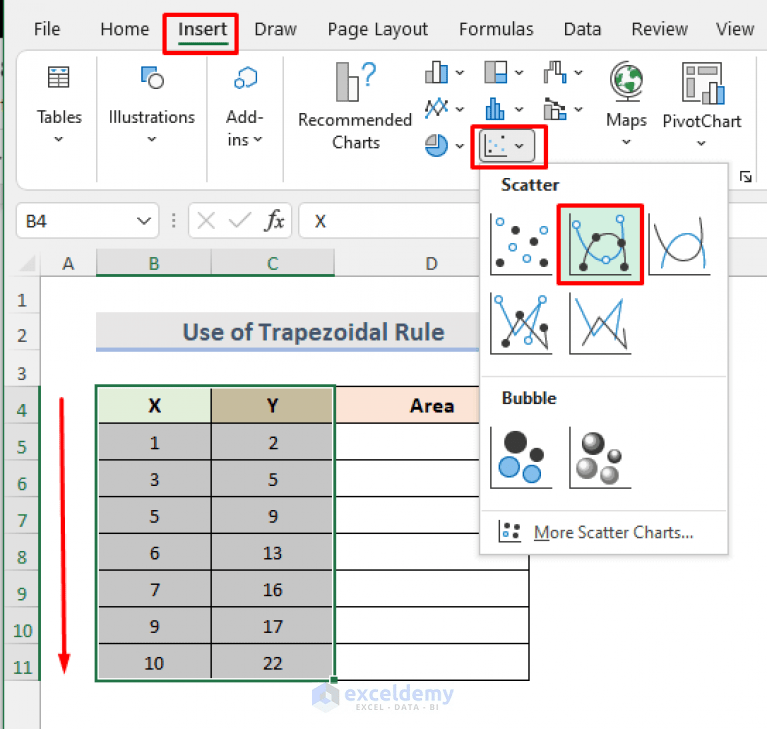Click the Select All corner triangle

pyautogui.click(x=27, y=263)
